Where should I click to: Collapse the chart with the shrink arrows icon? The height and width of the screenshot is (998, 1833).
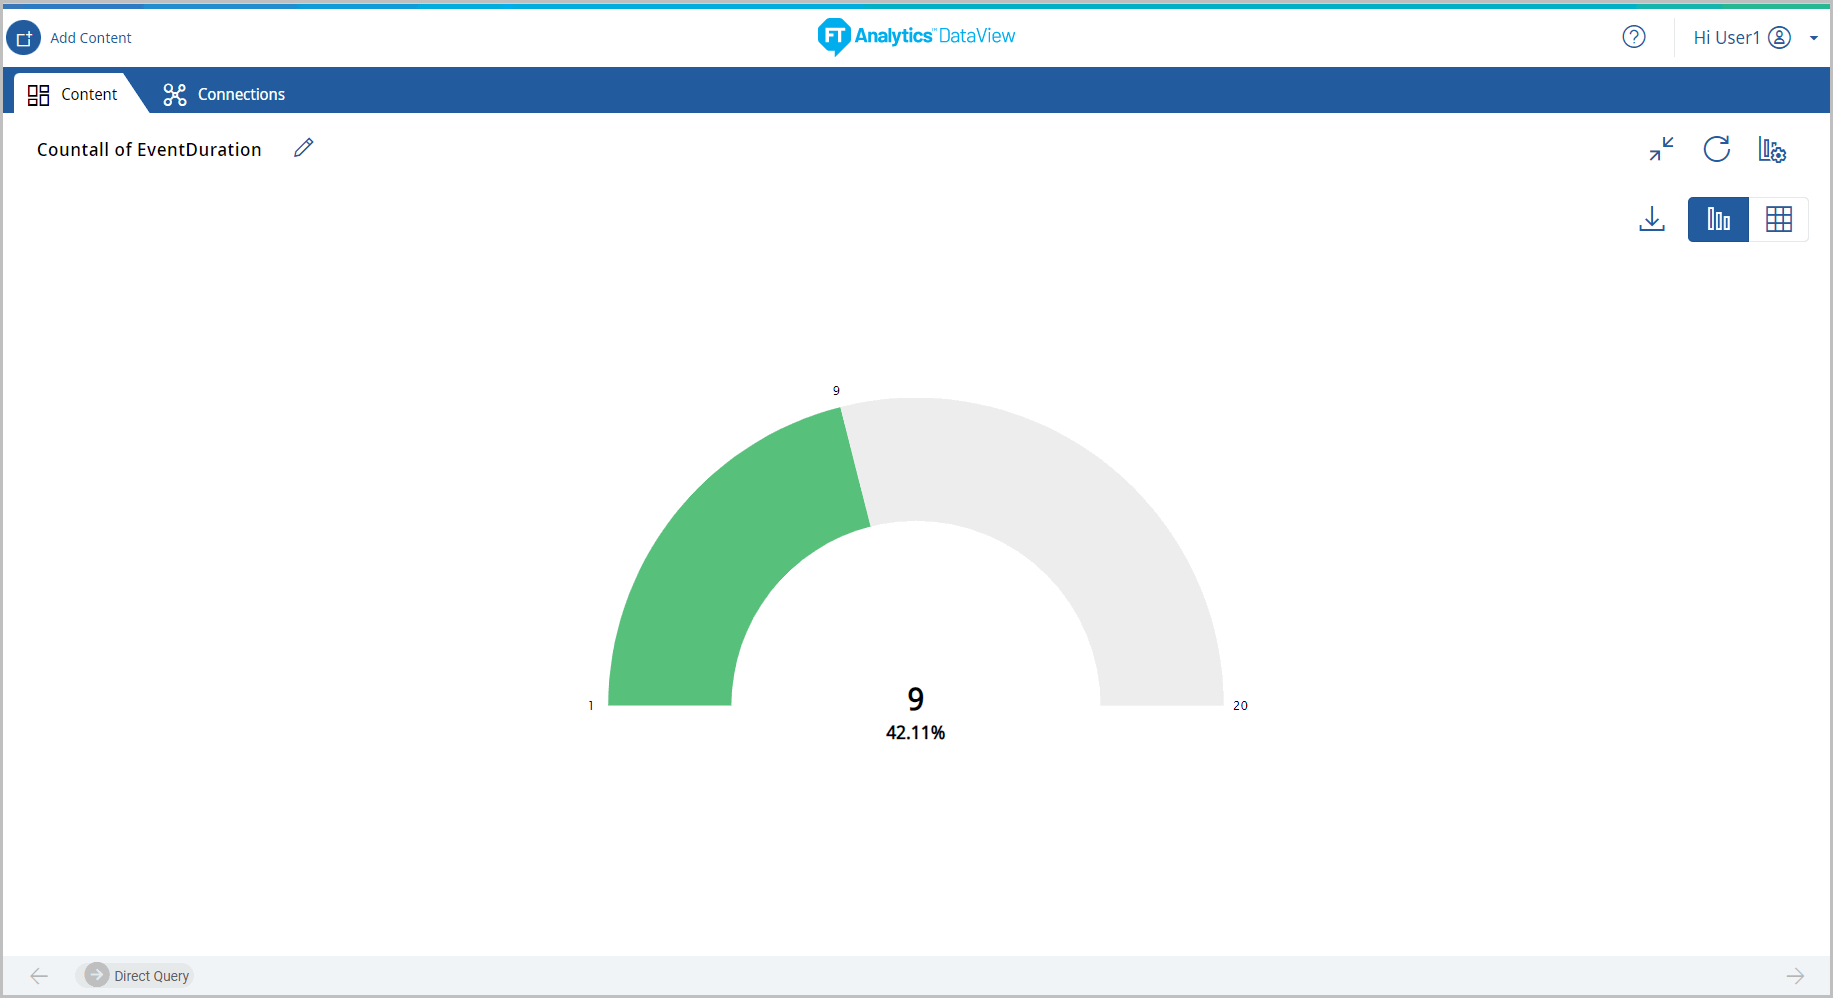click(1661, 149)
